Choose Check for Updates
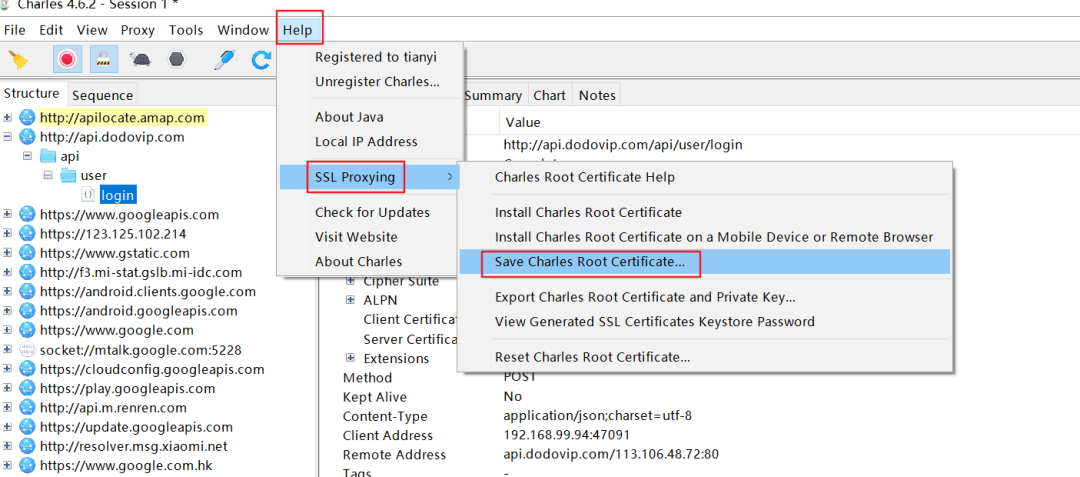The height and width of the screenshot is (477, 1080). [370, 213]
